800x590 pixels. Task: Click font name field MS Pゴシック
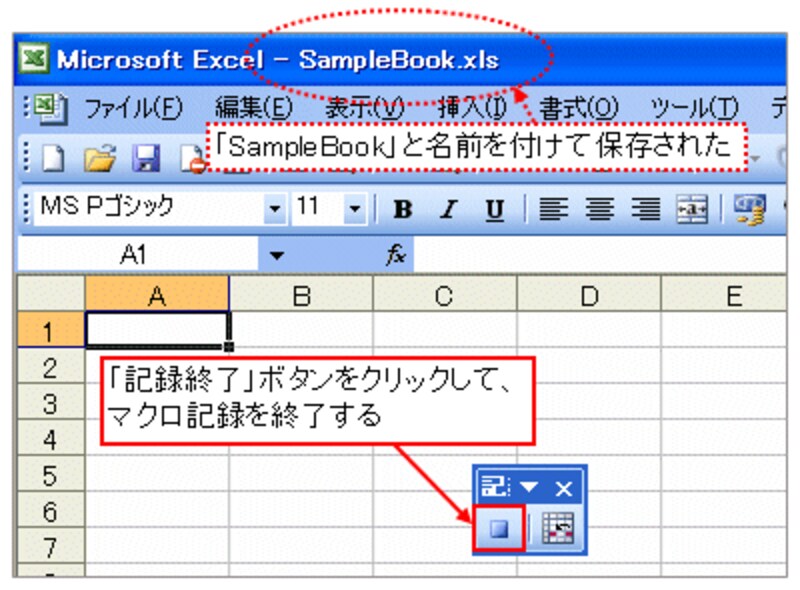pyautogui.click(x=149, y=208)
